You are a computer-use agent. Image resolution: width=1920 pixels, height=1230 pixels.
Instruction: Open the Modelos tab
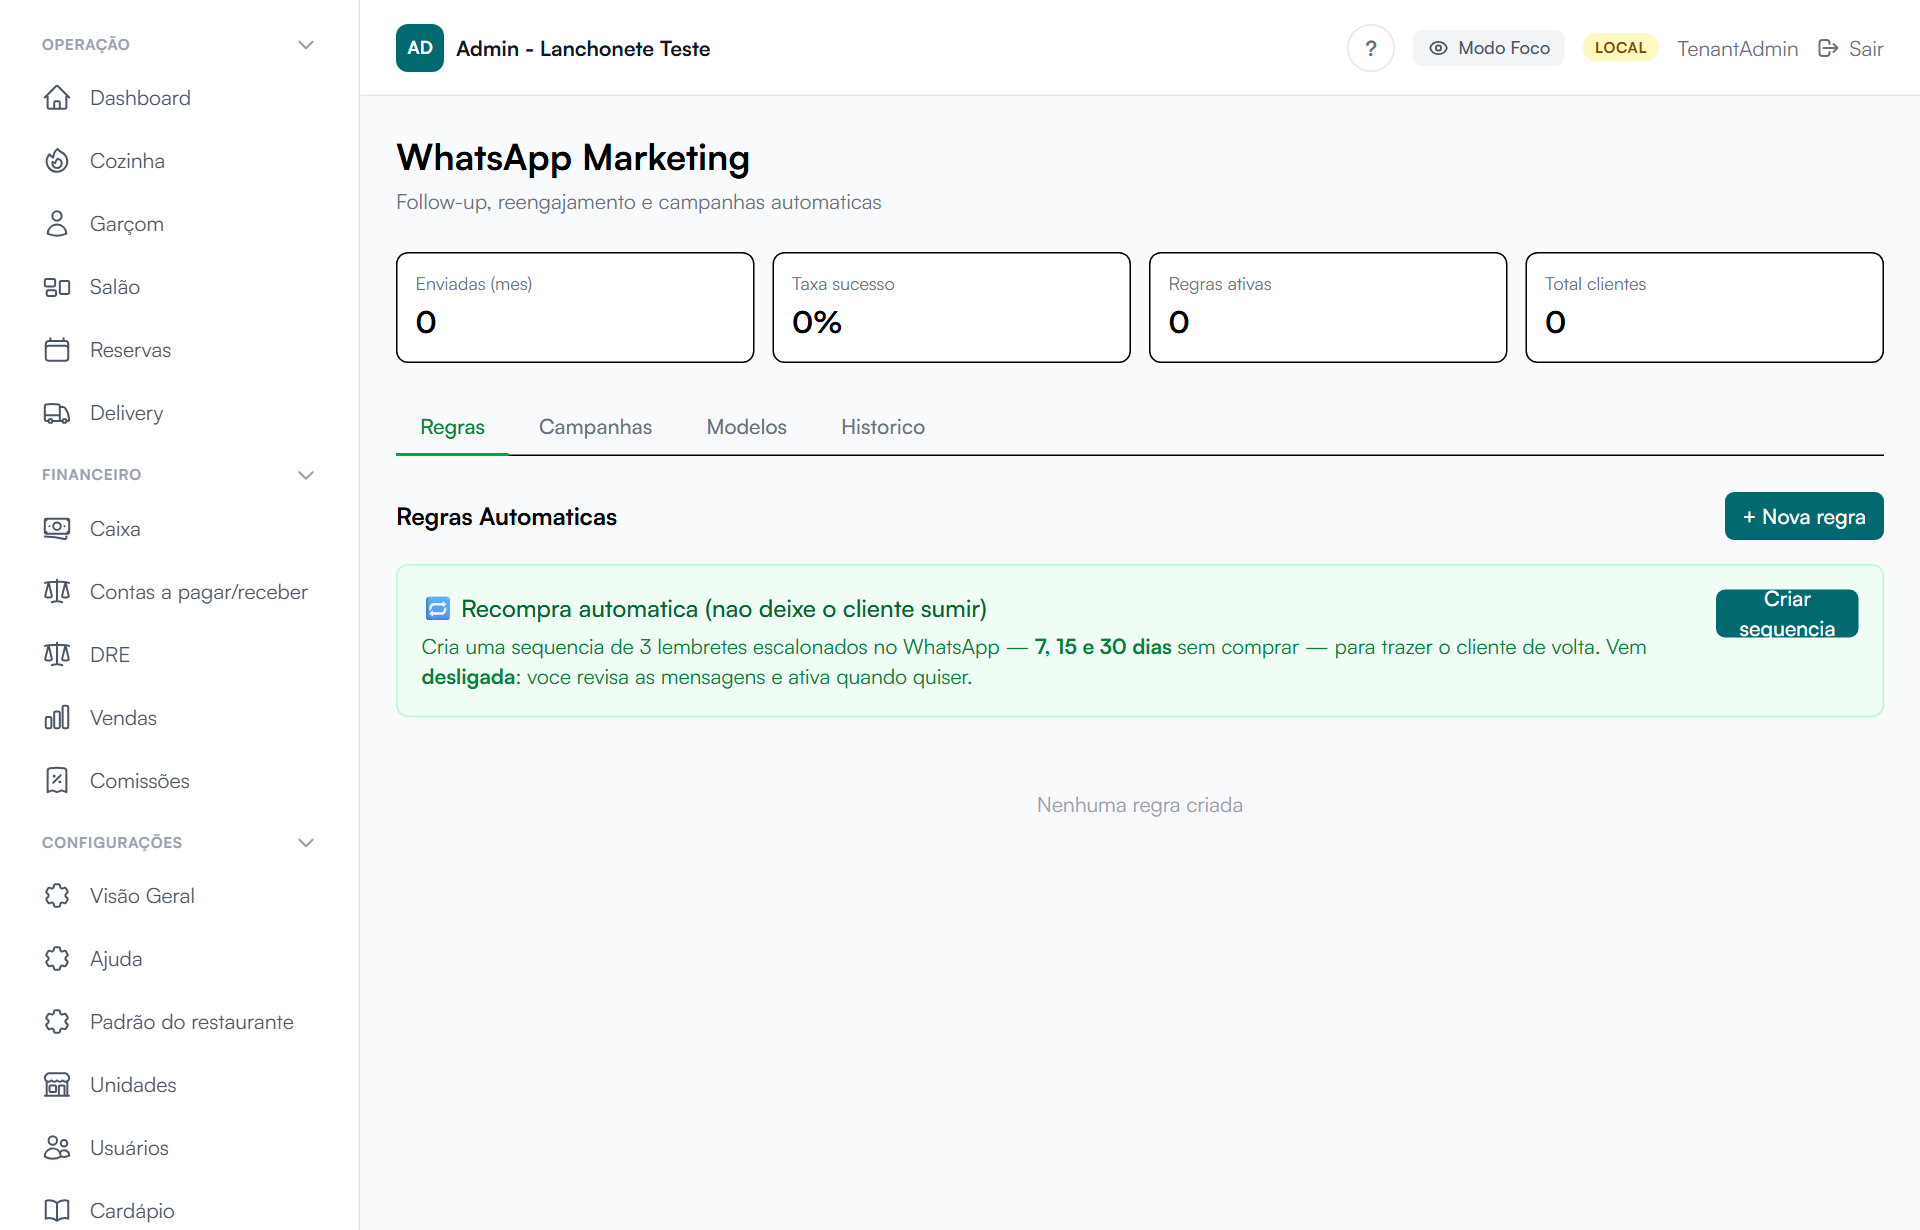746,427
